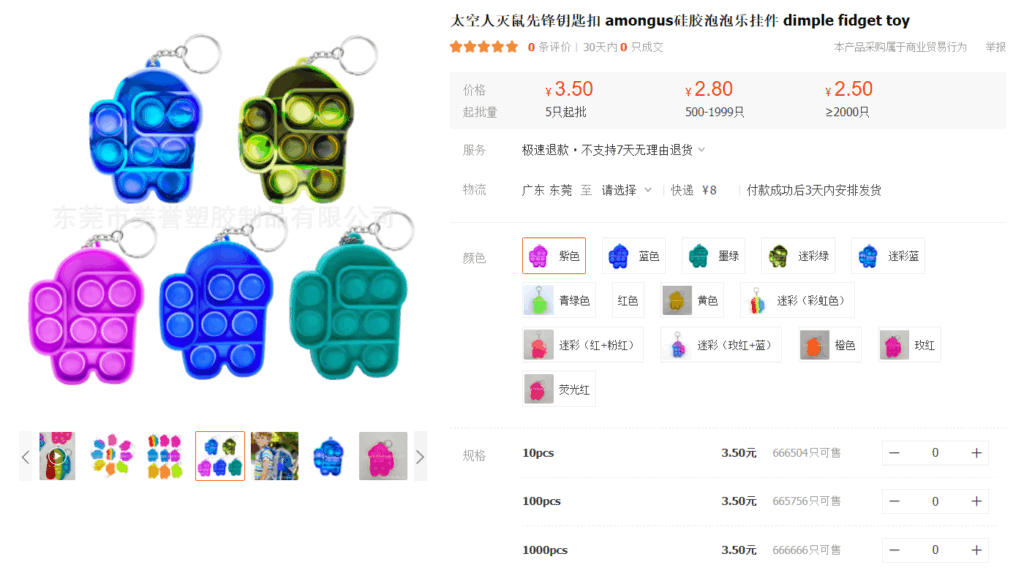Select the 橙色 orange color option
This screenshot has height=581, width=1024.
click(x=830, y=345)
